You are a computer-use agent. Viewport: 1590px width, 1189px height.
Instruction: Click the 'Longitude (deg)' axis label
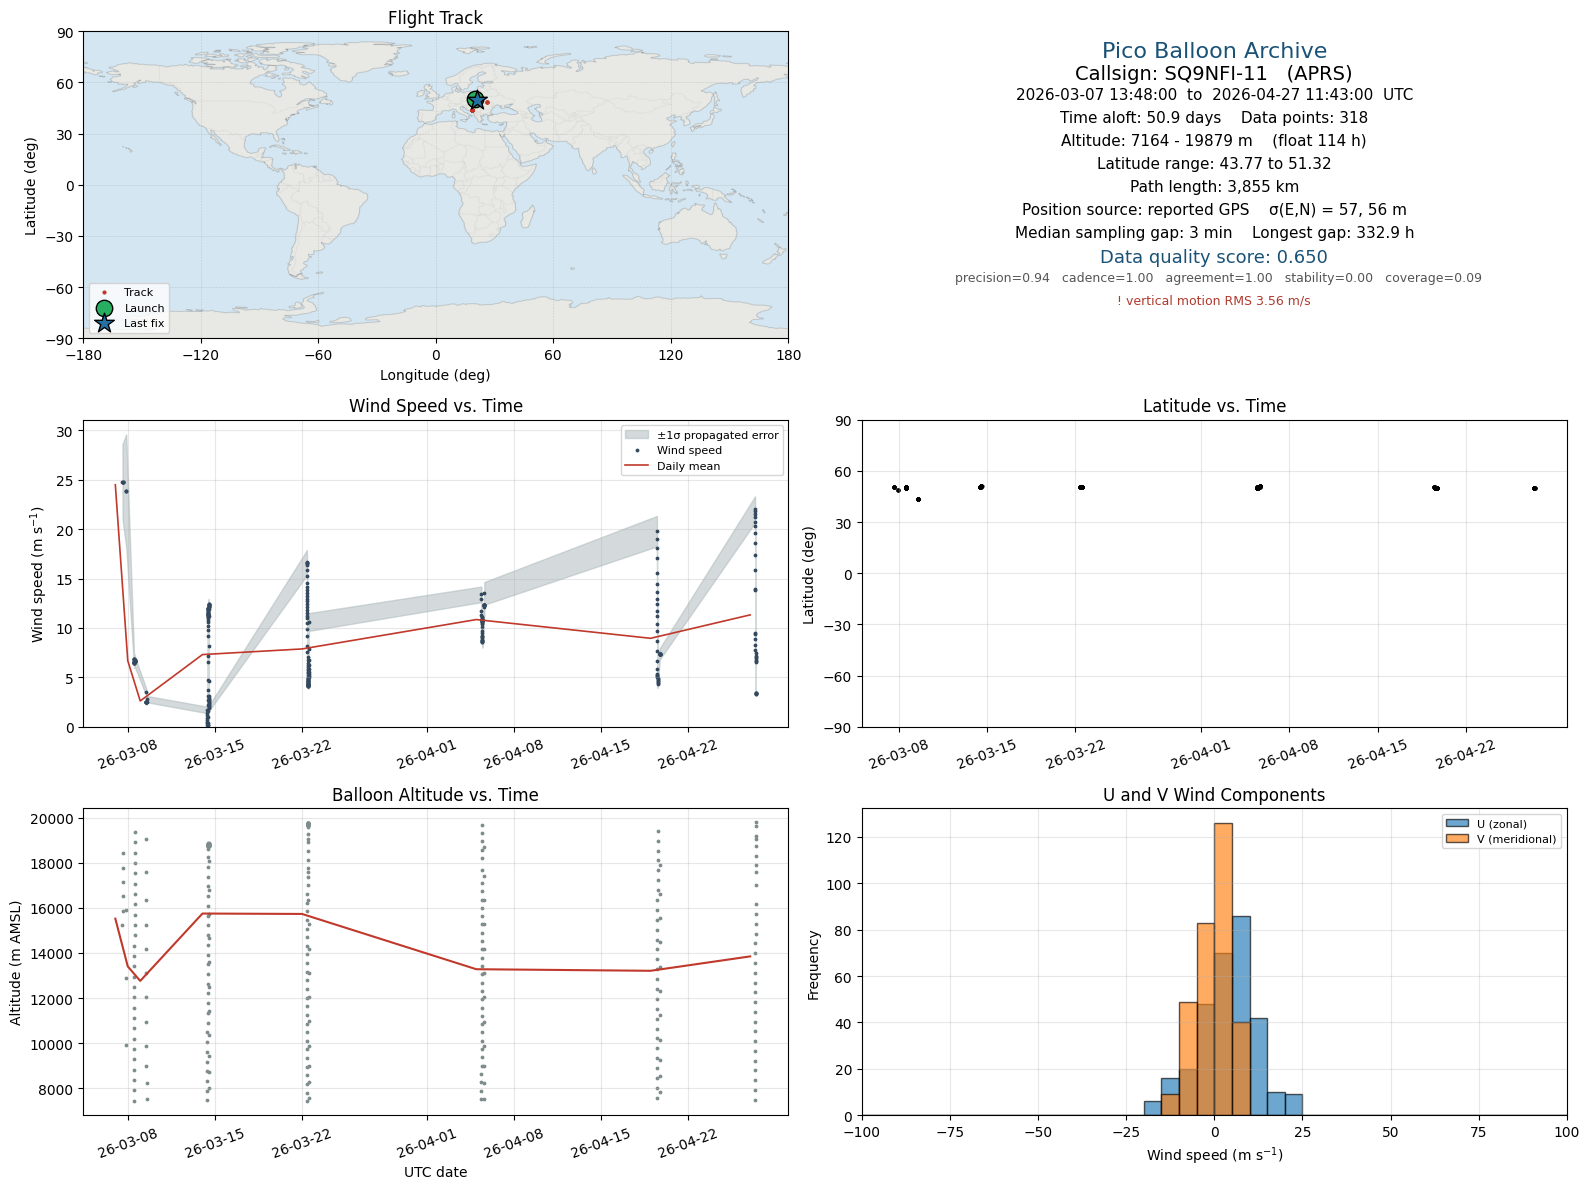coord(435,375)
